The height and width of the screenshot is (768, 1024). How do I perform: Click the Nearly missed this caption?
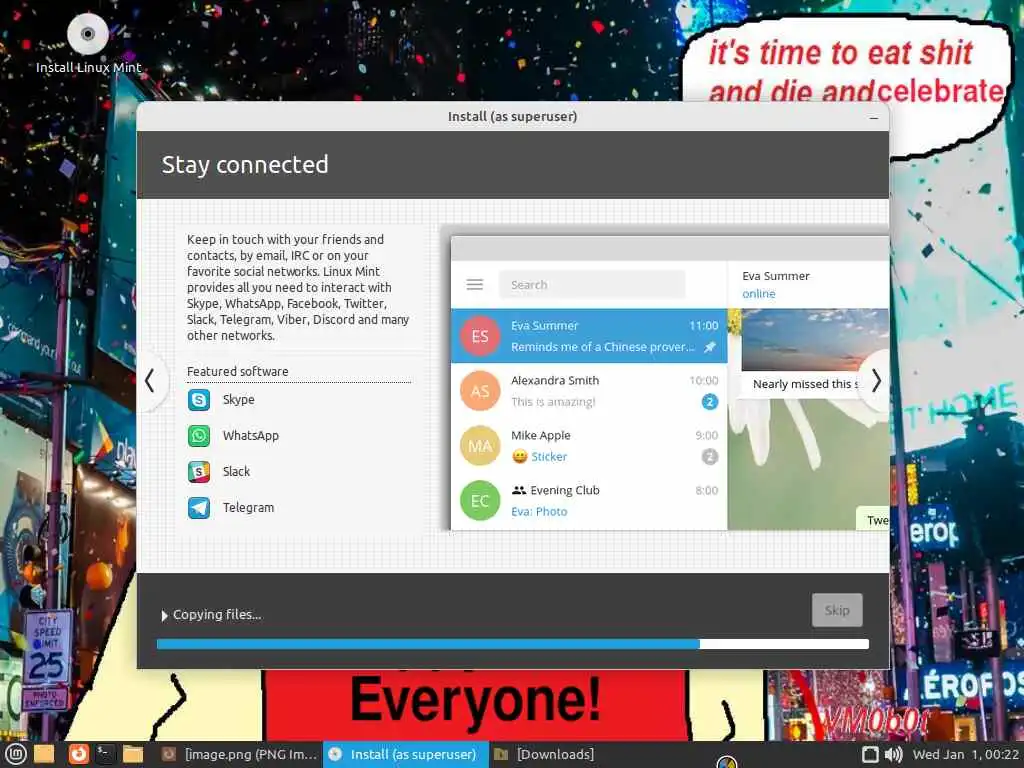pyautogui.click(x=805, y=384)
